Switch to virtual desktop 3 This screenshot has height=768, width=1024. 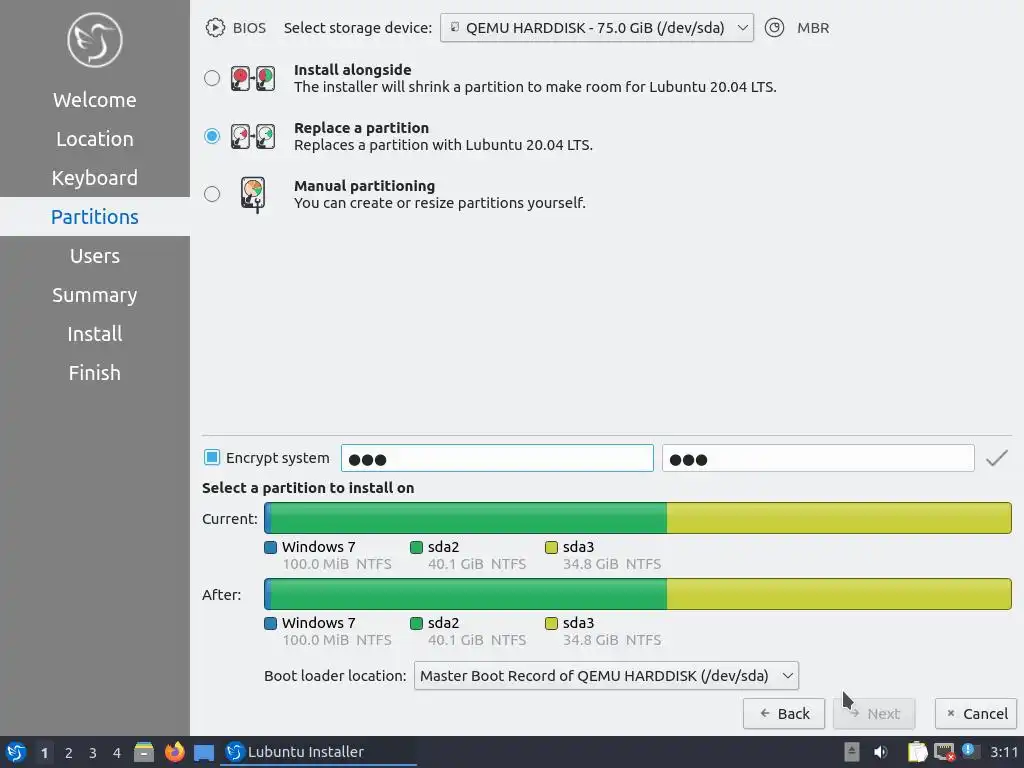(93, 753)
